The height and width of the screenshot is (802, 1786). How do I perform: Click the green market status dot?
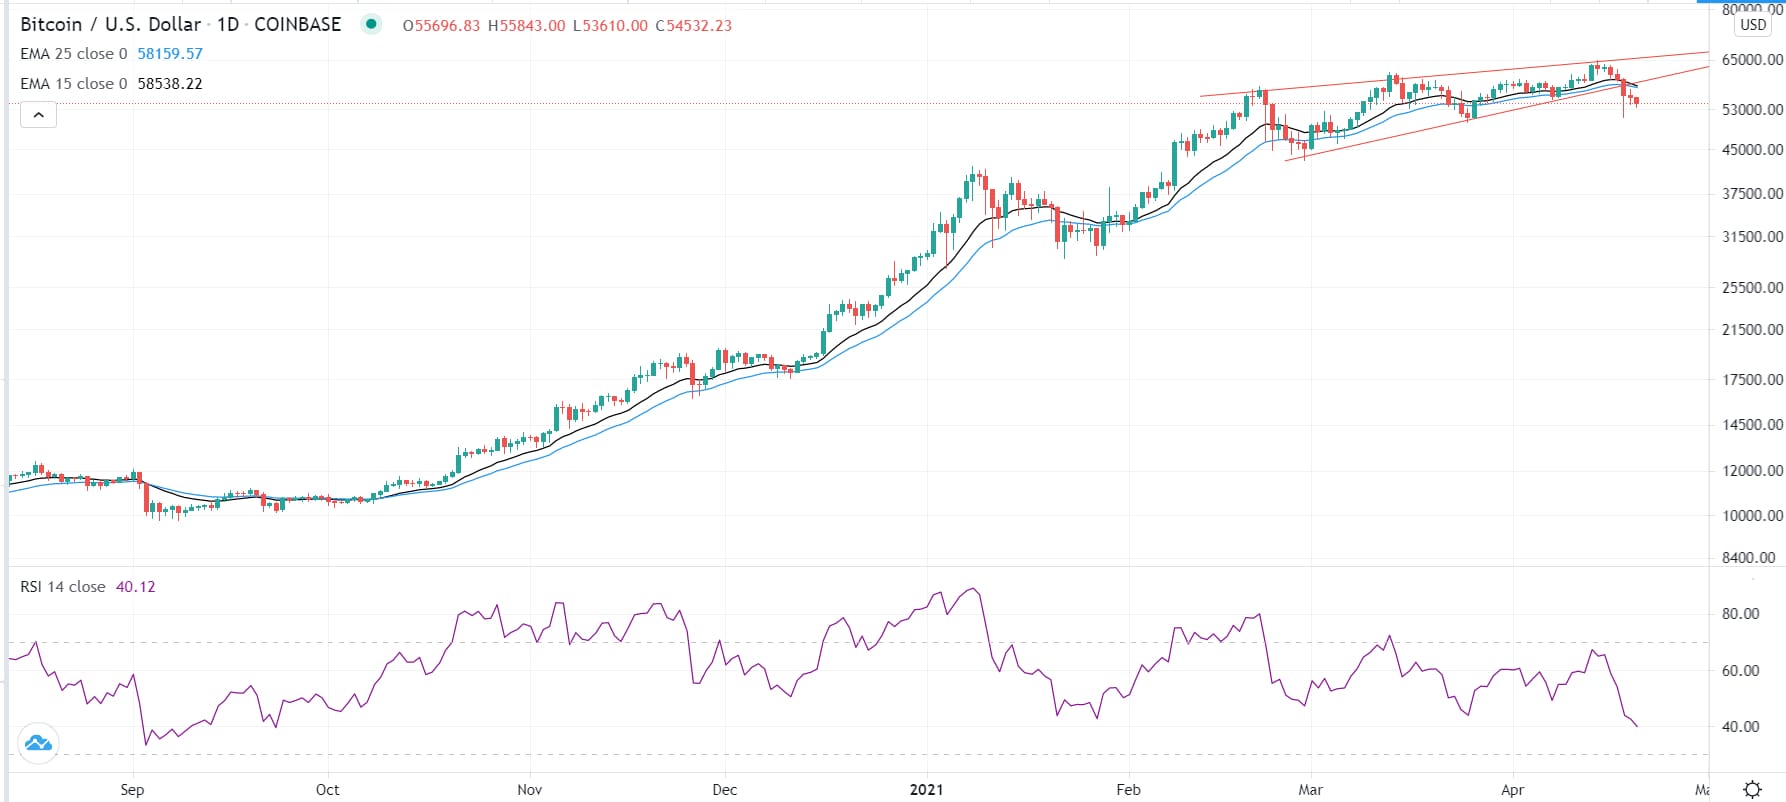click(x=371, y=25)
